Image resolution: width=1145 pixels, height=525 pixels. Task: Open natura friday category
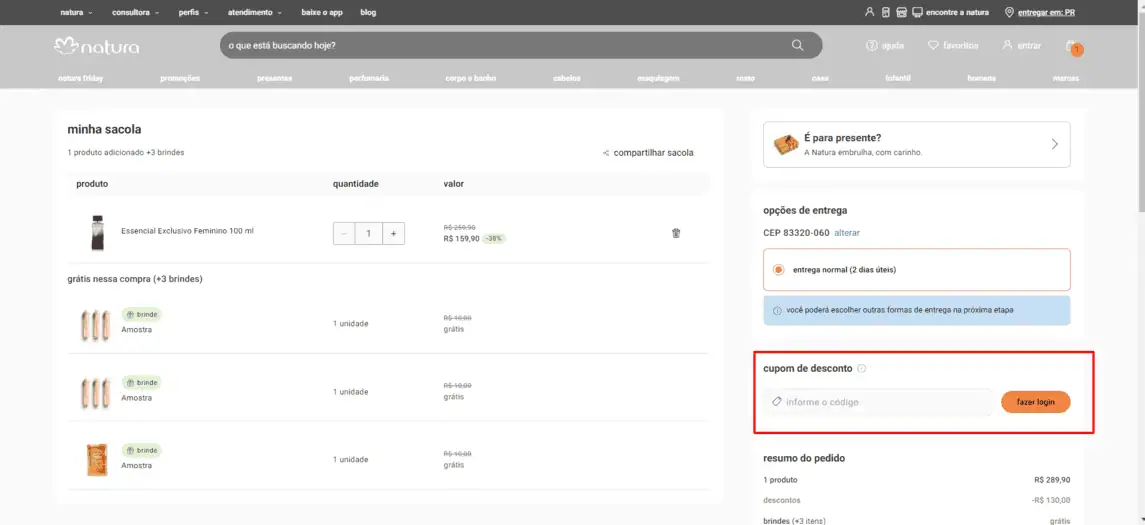[80, 78]
